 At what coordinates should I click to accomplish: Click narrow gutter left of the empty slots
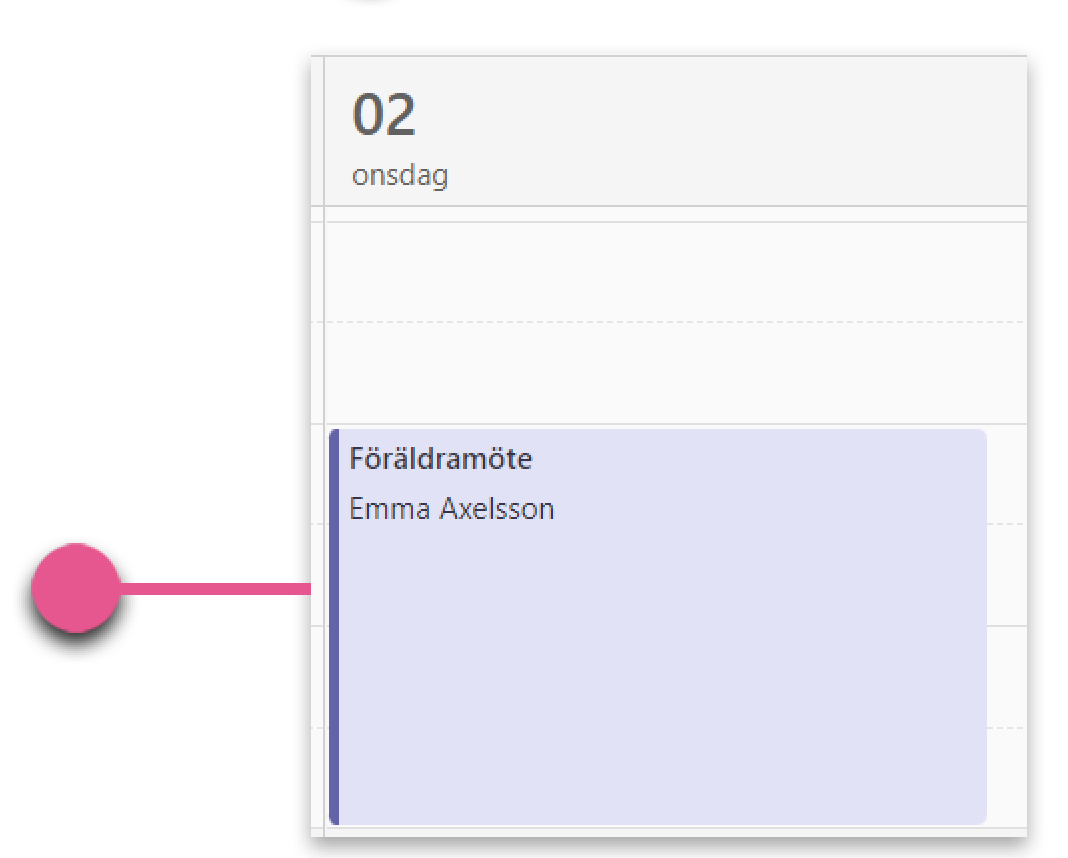coord(318,322)
